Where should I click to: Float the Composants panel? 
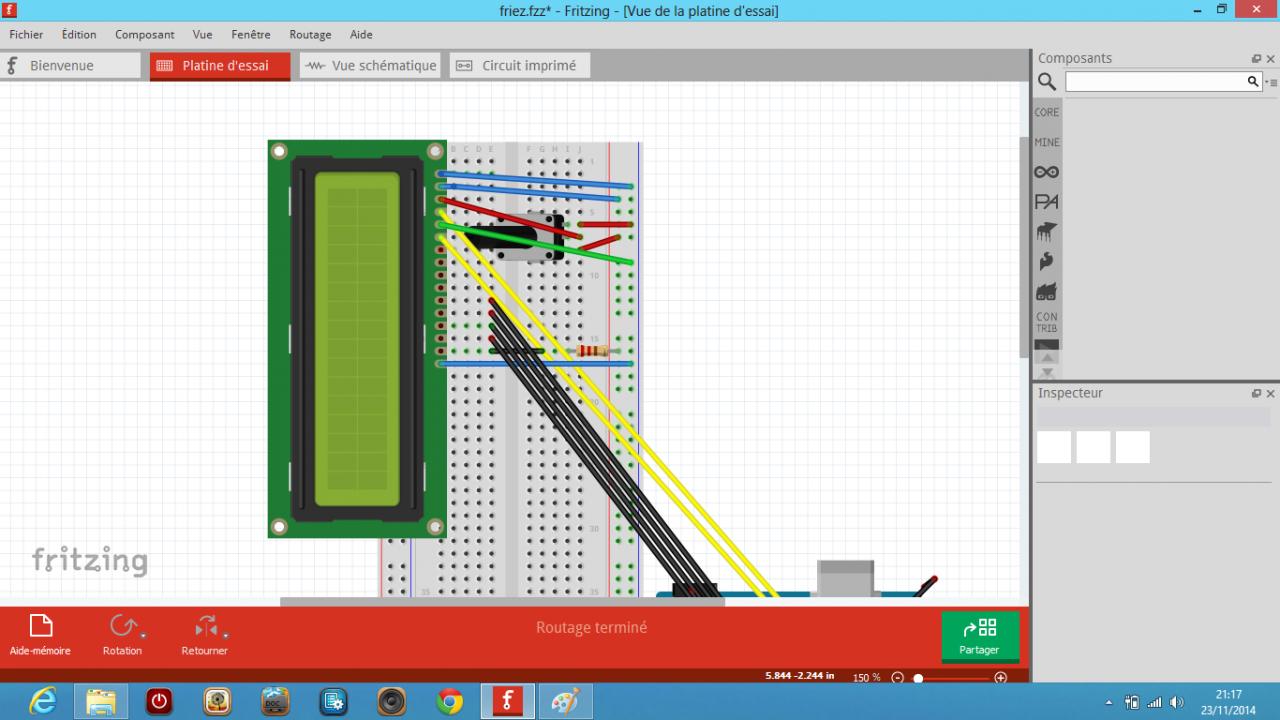pyautogui.click(x=1257, y=59)
